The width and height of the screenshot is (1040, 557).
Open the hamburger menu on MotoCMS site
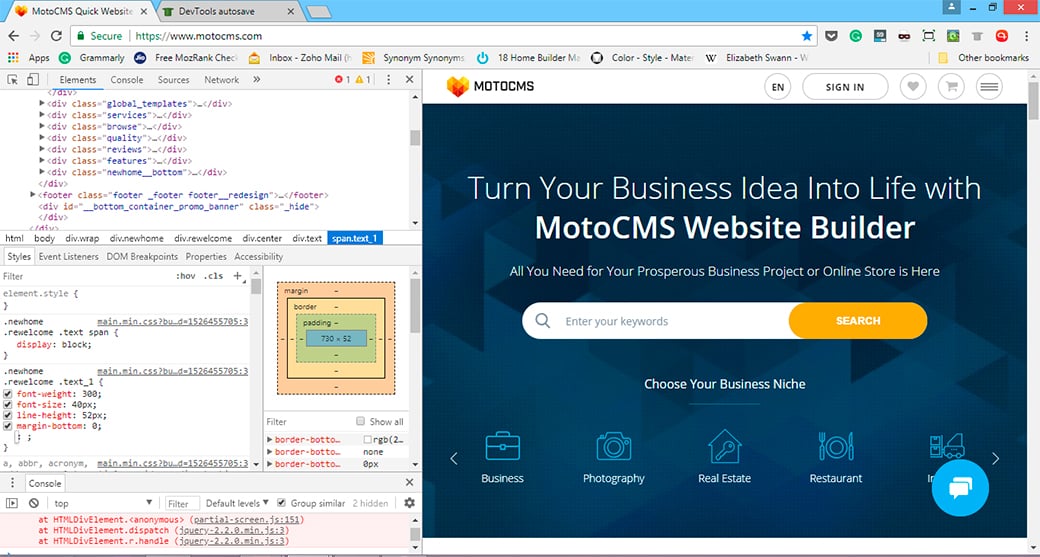tap(989, 87)
